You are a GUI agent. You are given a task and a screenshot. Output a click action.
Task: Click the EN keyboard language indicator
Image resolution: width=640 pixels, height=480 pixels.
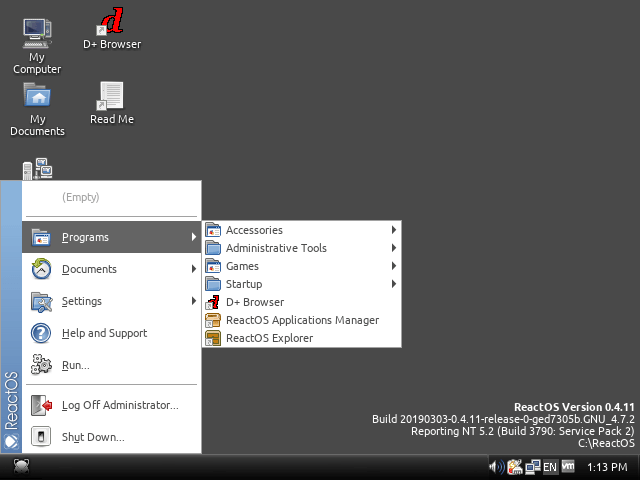[x=550, y=467]
